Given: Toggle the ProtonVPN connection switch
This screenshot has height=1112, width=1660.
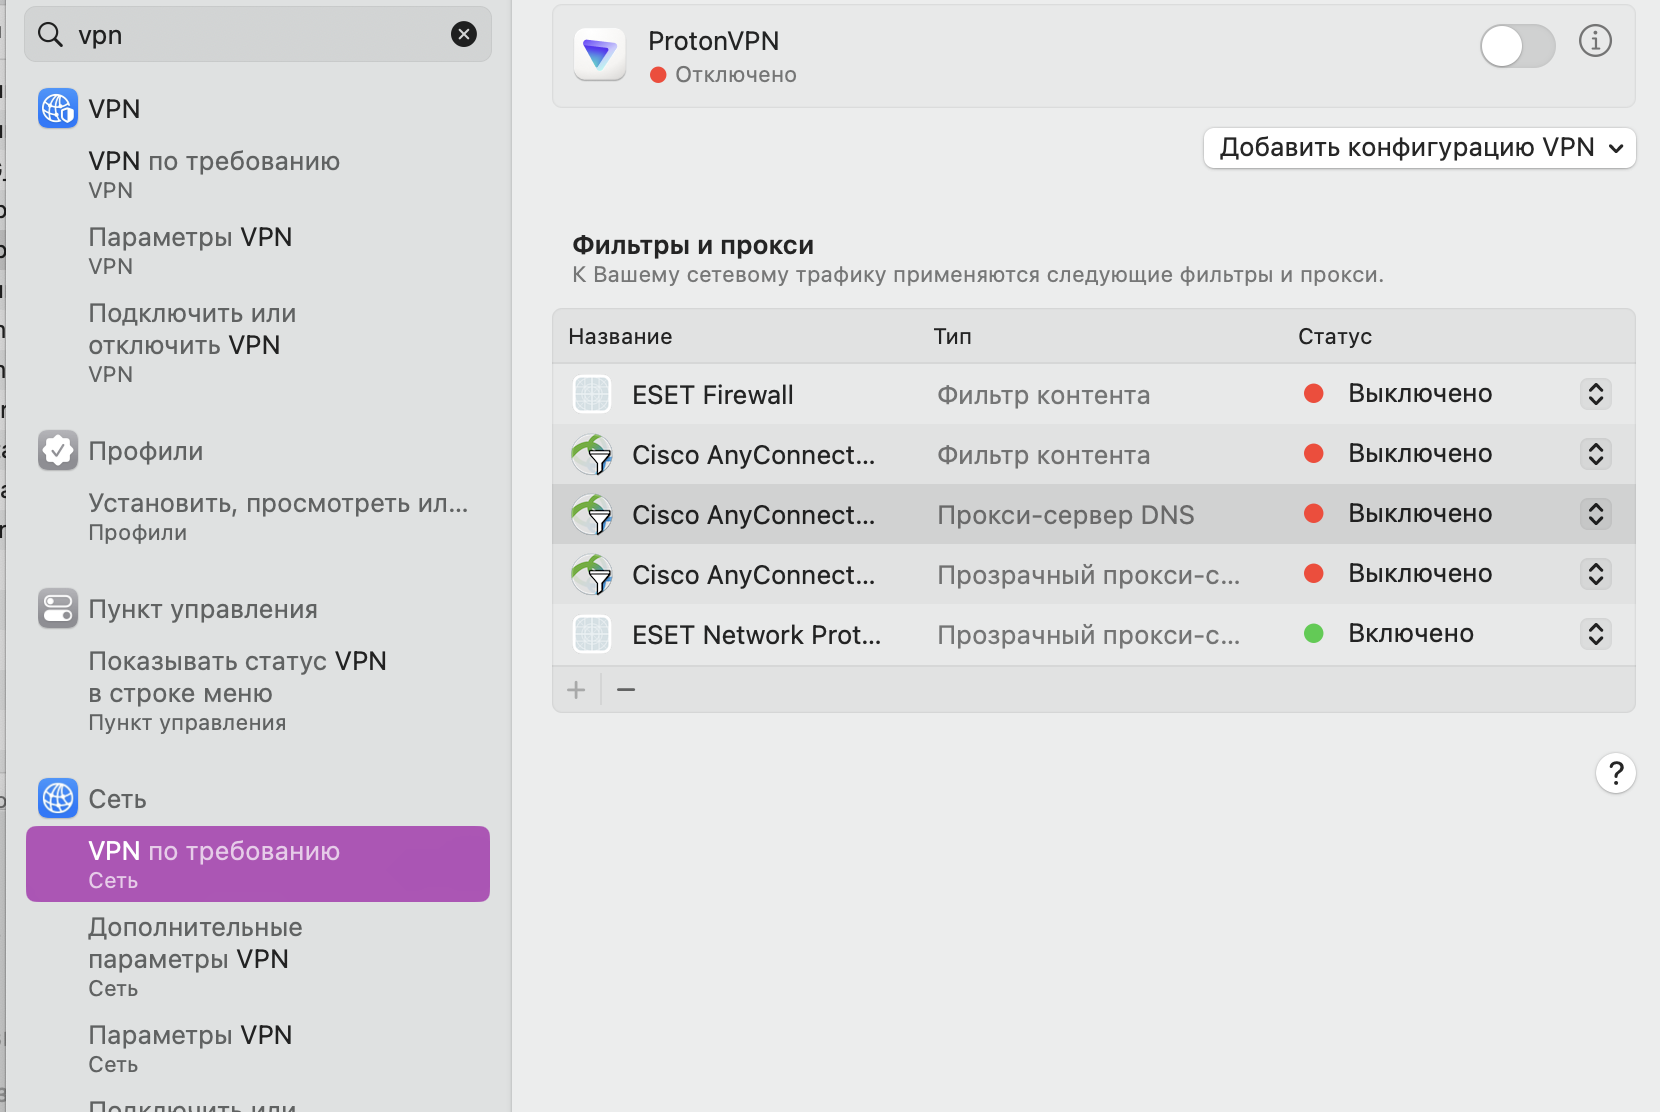Looking at the screenshot, I should (x=1517, y=46).
